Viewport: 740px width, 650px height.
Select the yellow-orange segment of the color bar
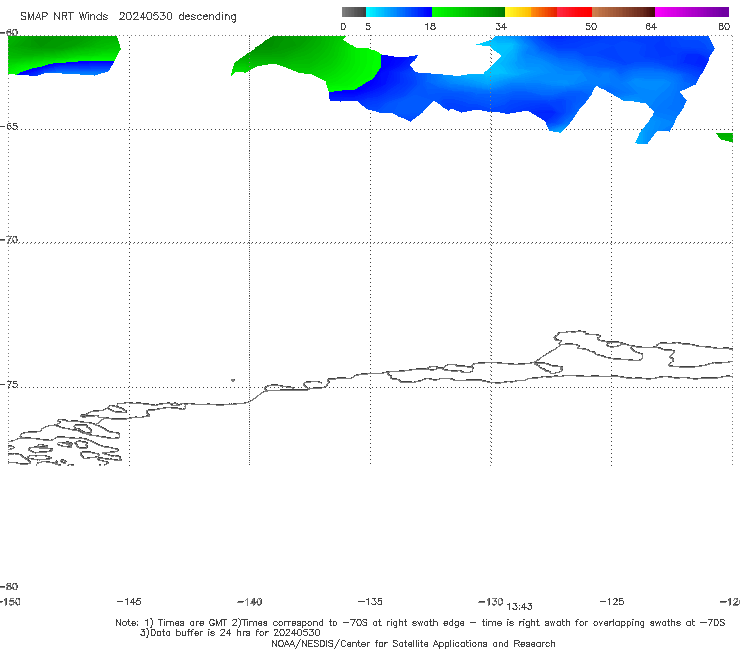[x=530, y=12]
